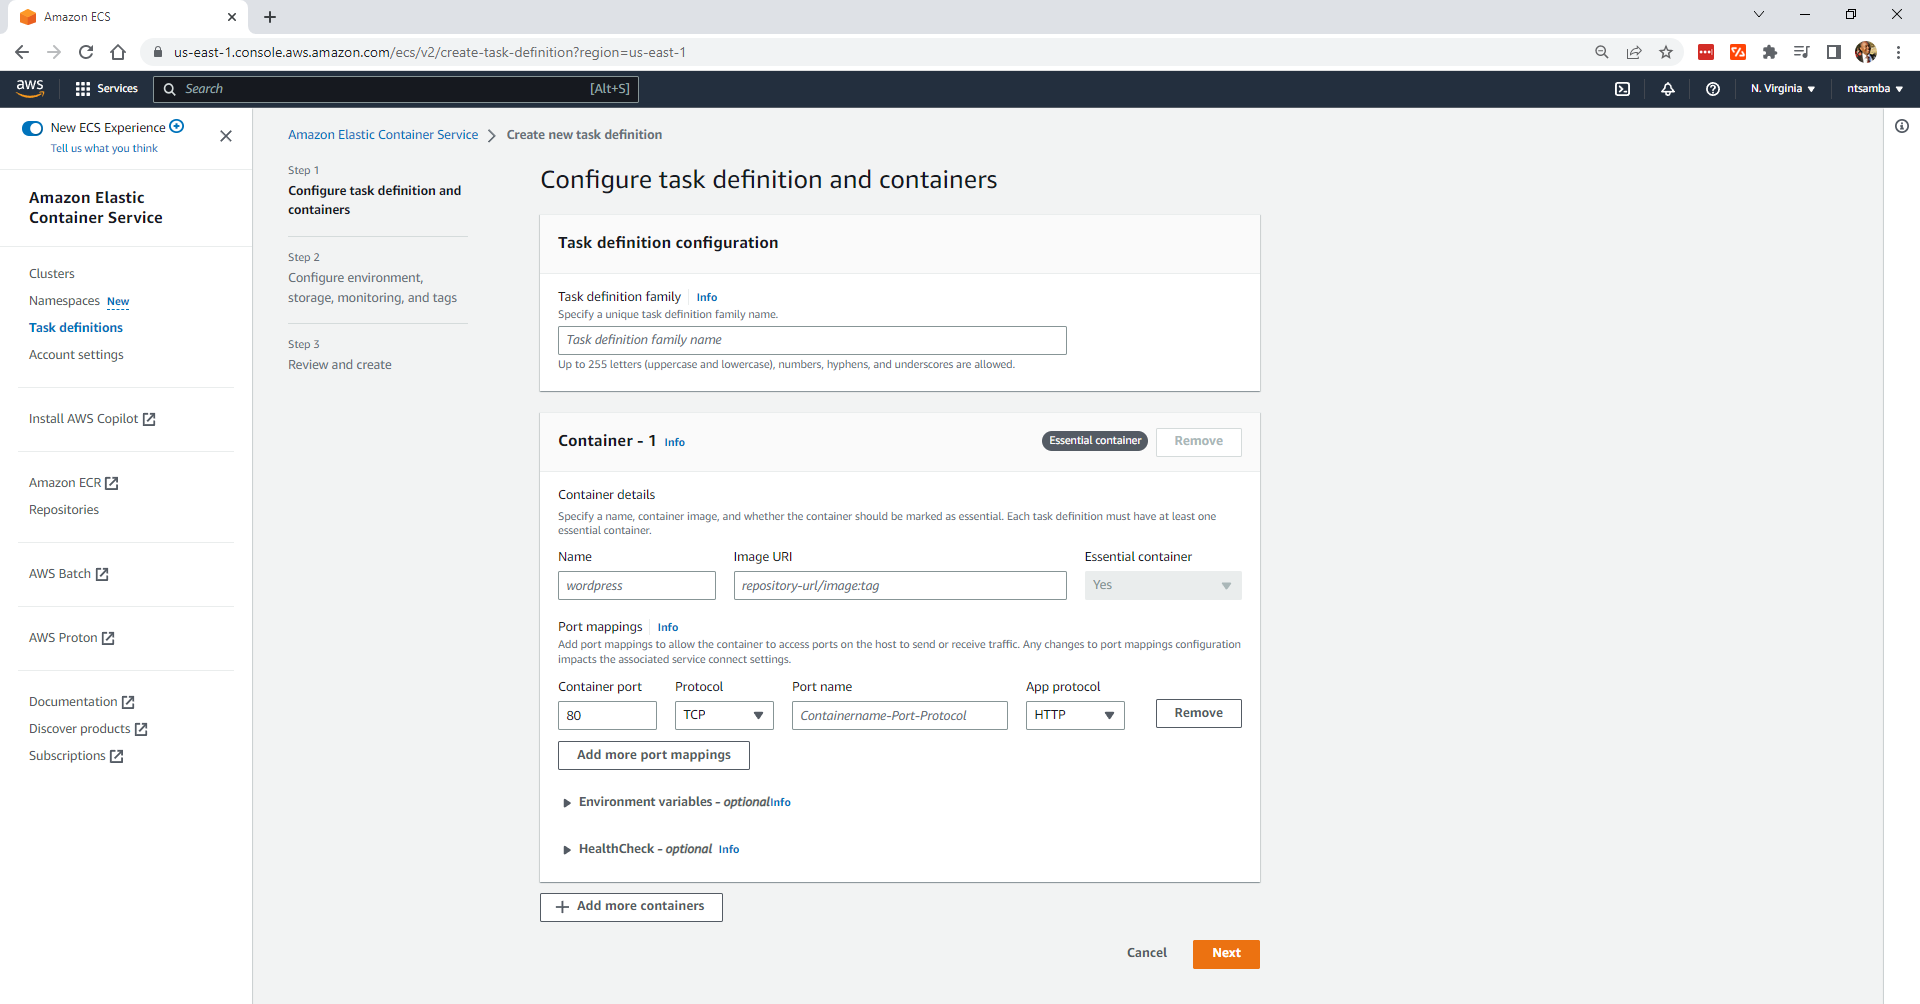
Task: Click the orange Next button
Action: tap(1226, 954)
